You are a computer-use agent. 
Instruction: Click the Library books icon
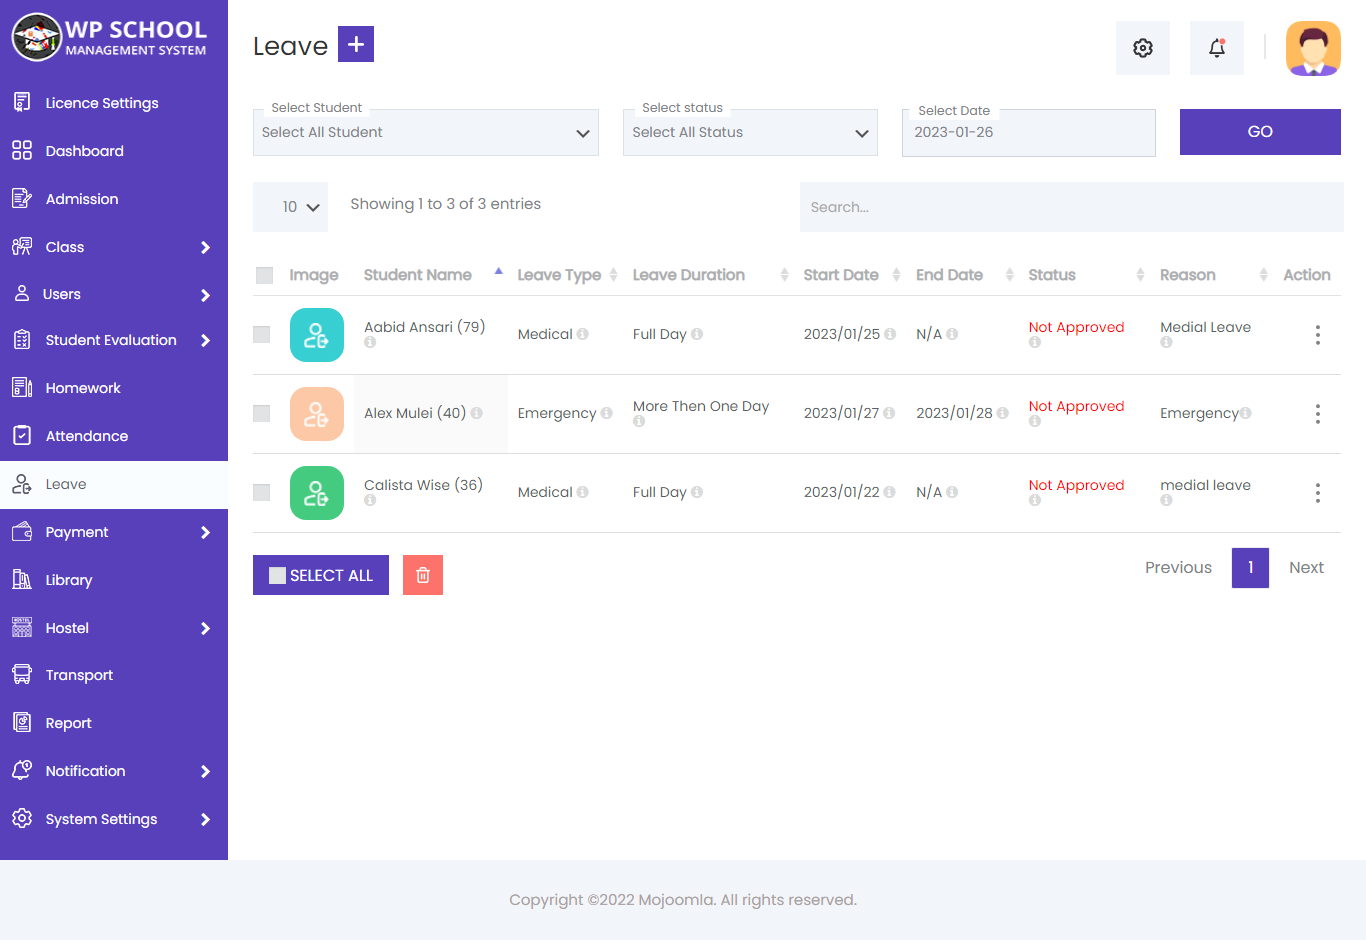pyautogui.click(x=22, y=580)
